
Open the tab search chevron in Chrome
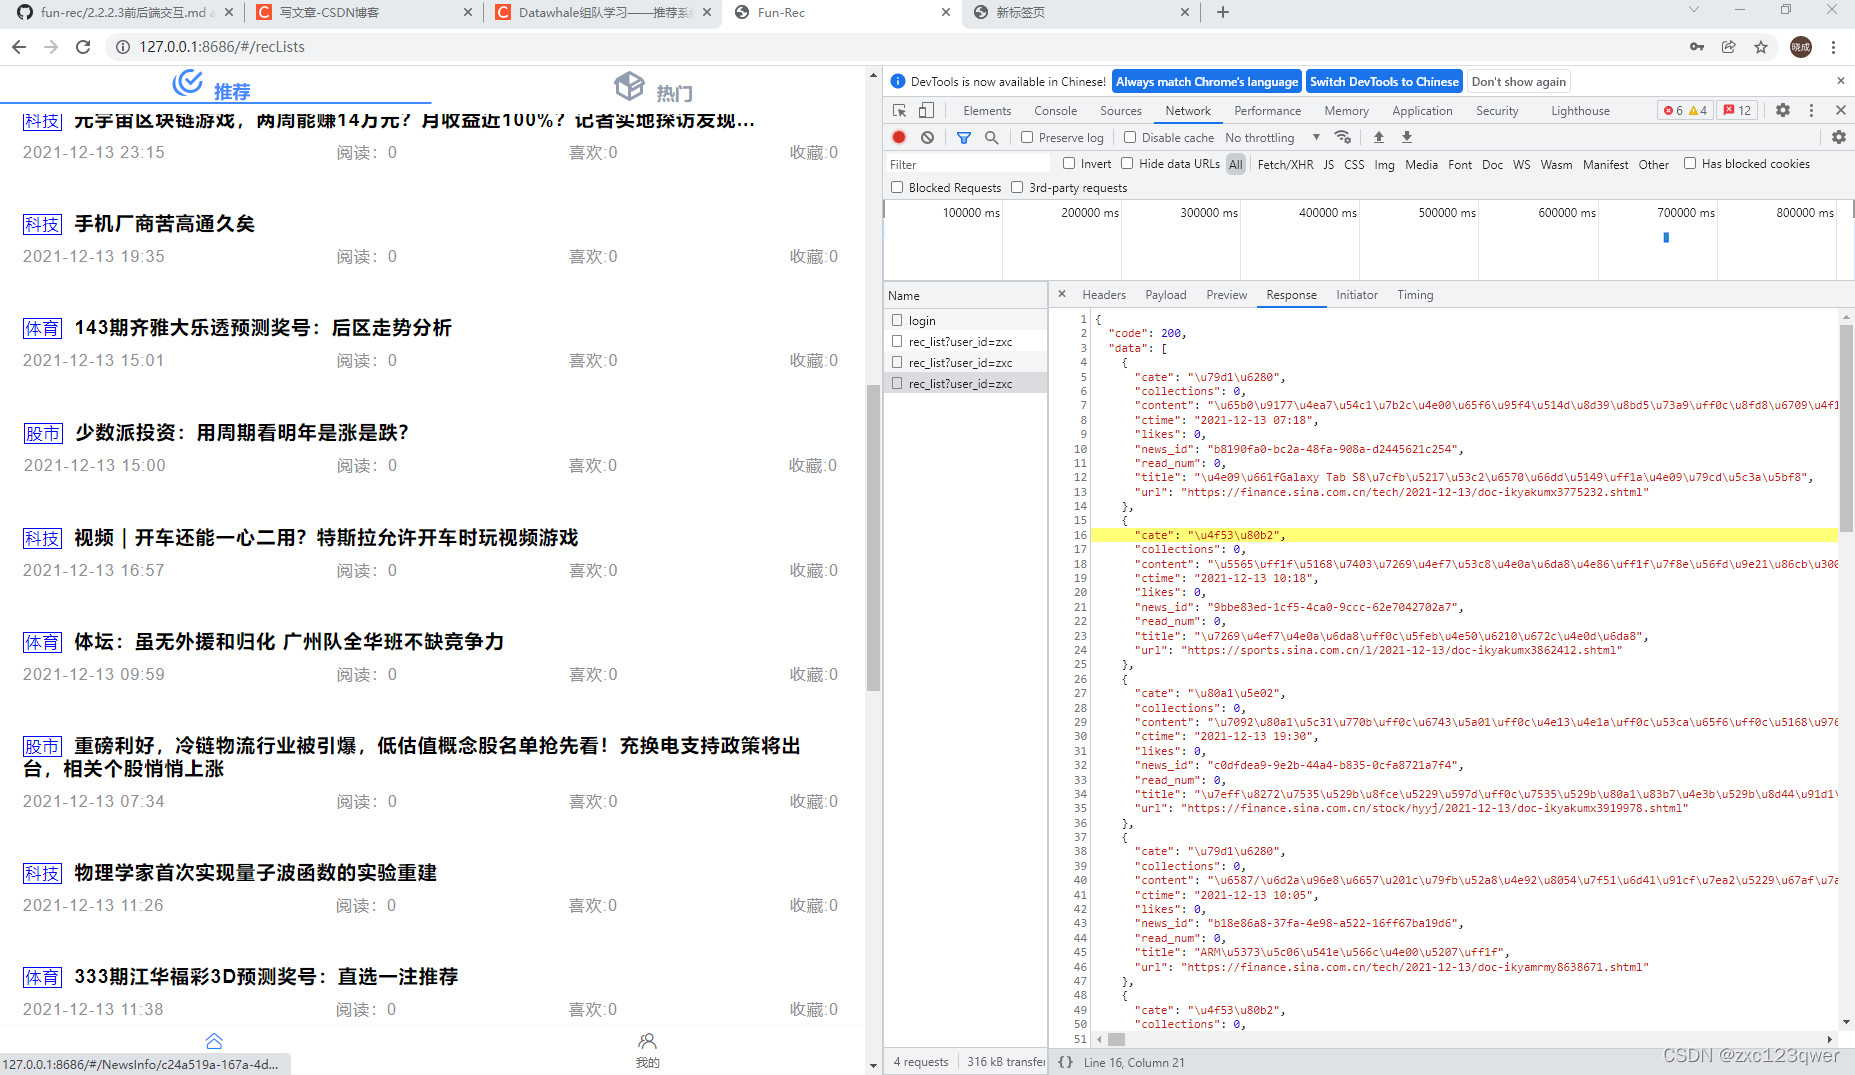(1693, 10)
